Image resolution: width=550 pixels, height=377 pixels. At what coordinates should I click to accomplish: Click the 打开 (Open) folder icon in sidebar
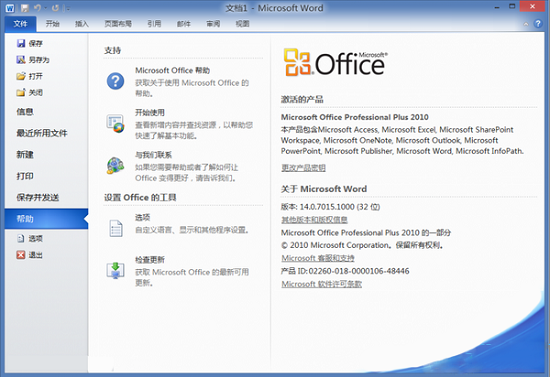point(21,76)
